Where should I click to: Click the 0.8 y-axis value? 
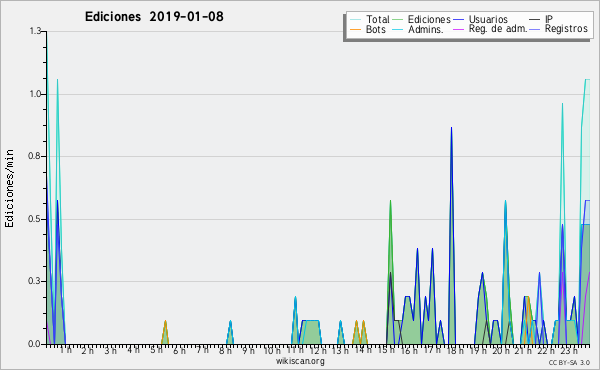(35, 156)
